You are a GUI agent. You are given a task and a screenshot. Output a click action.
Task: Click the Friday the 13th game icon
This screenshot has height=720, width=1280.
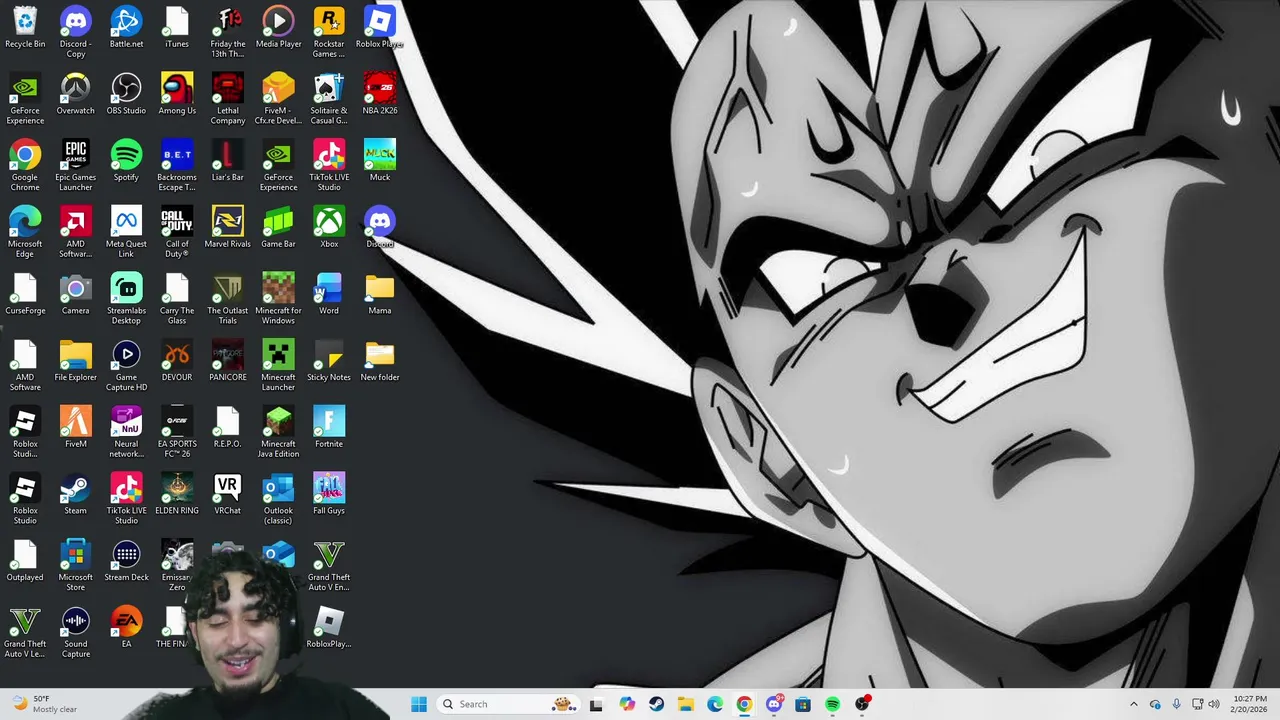coord(228,33)
